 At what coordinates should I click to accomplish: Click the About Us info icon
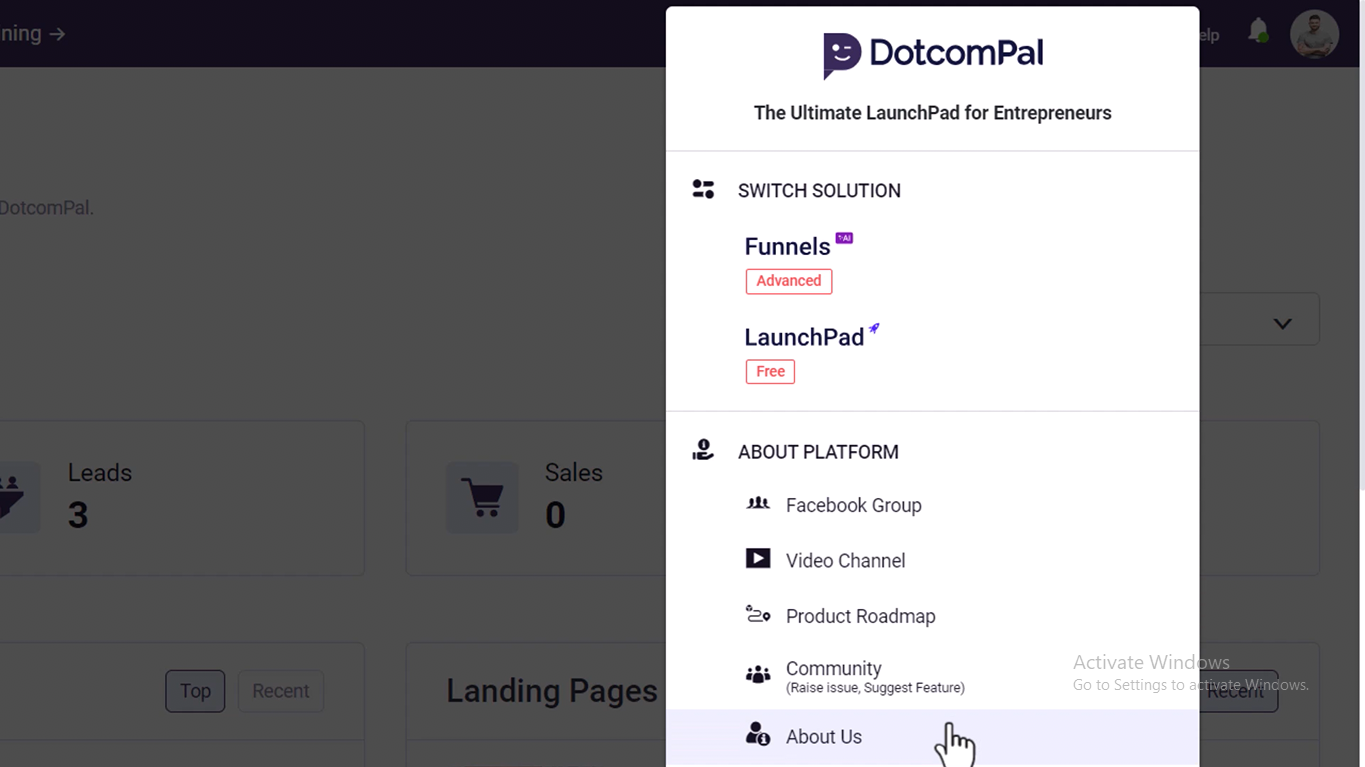click(x=758, y=735)
